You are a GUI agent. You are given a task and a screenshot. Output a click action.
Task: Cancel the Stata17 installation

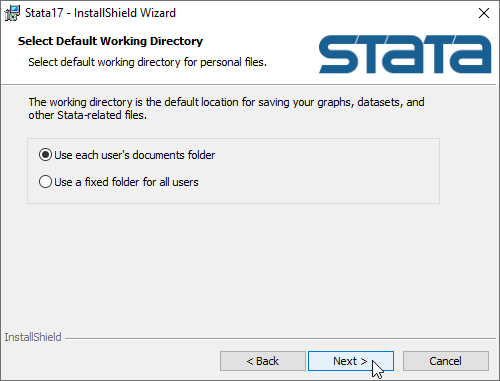tap(446, 361)
